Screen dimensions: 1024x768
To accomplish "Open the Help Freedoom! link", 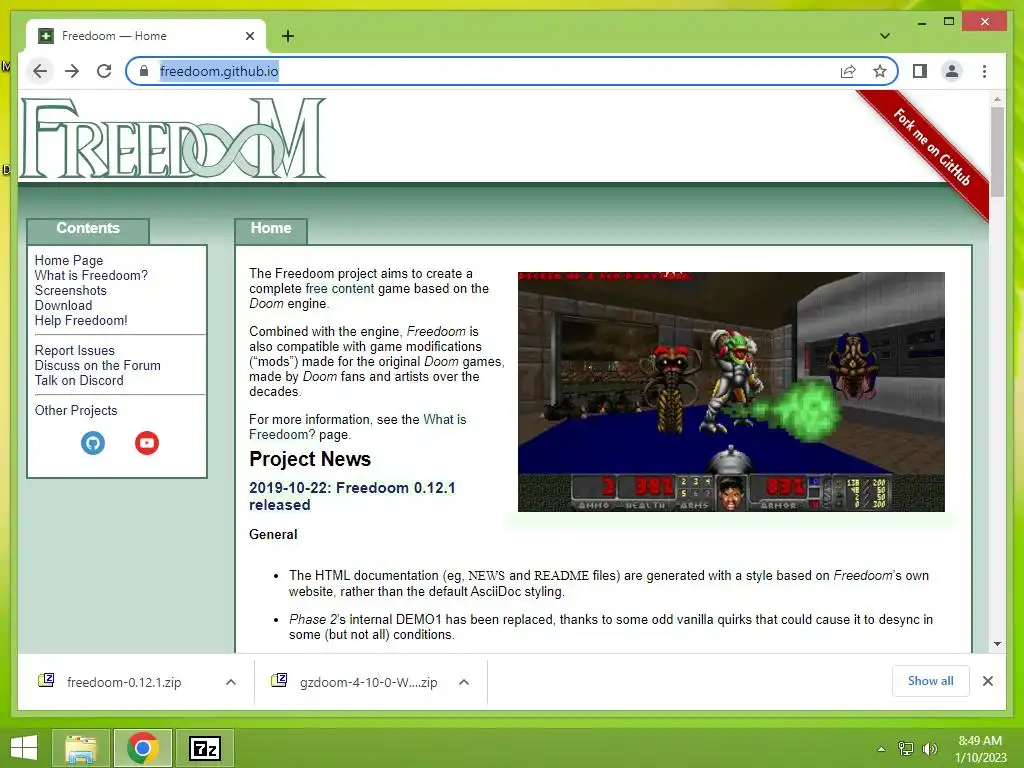I will pyautogui.click(x=81, y=321).
